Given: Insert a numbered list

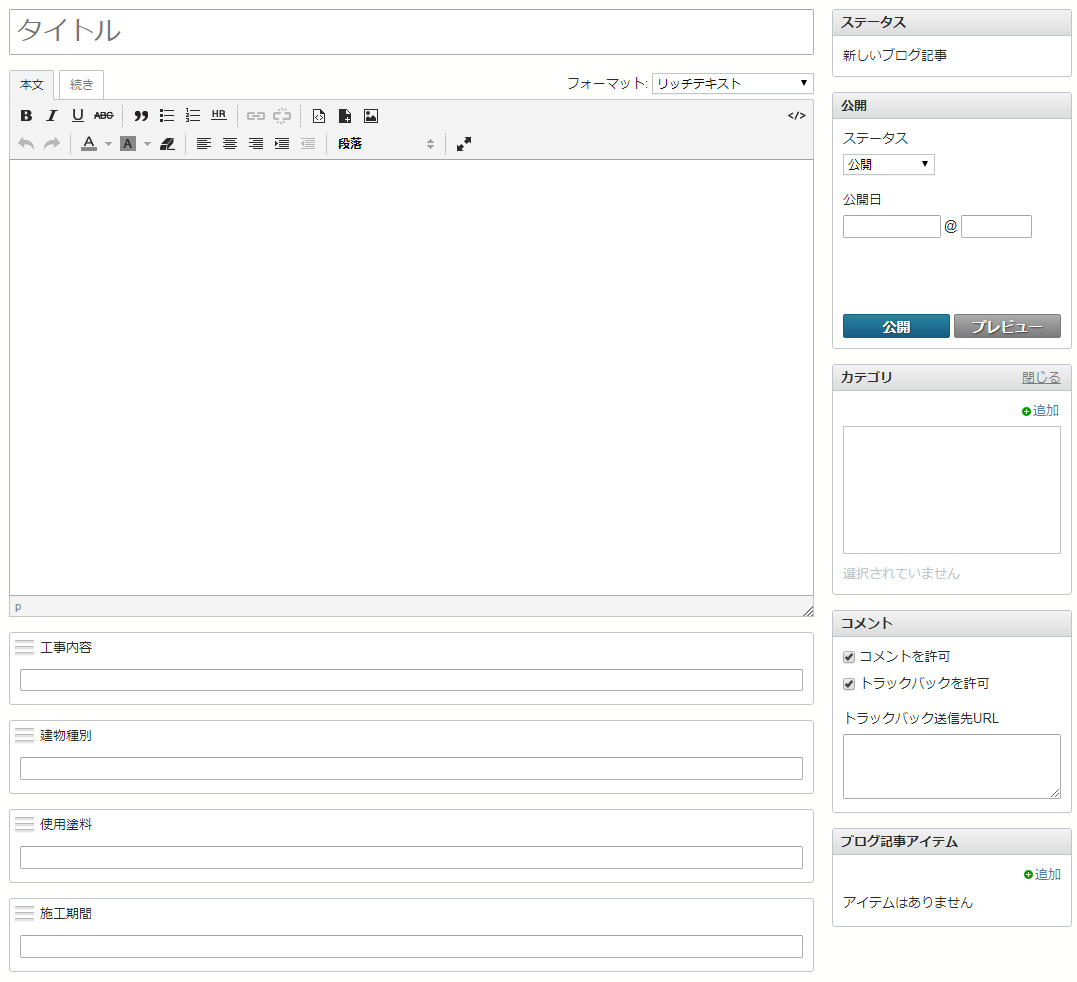Looking at the screenshot, I should coord(193,115).
